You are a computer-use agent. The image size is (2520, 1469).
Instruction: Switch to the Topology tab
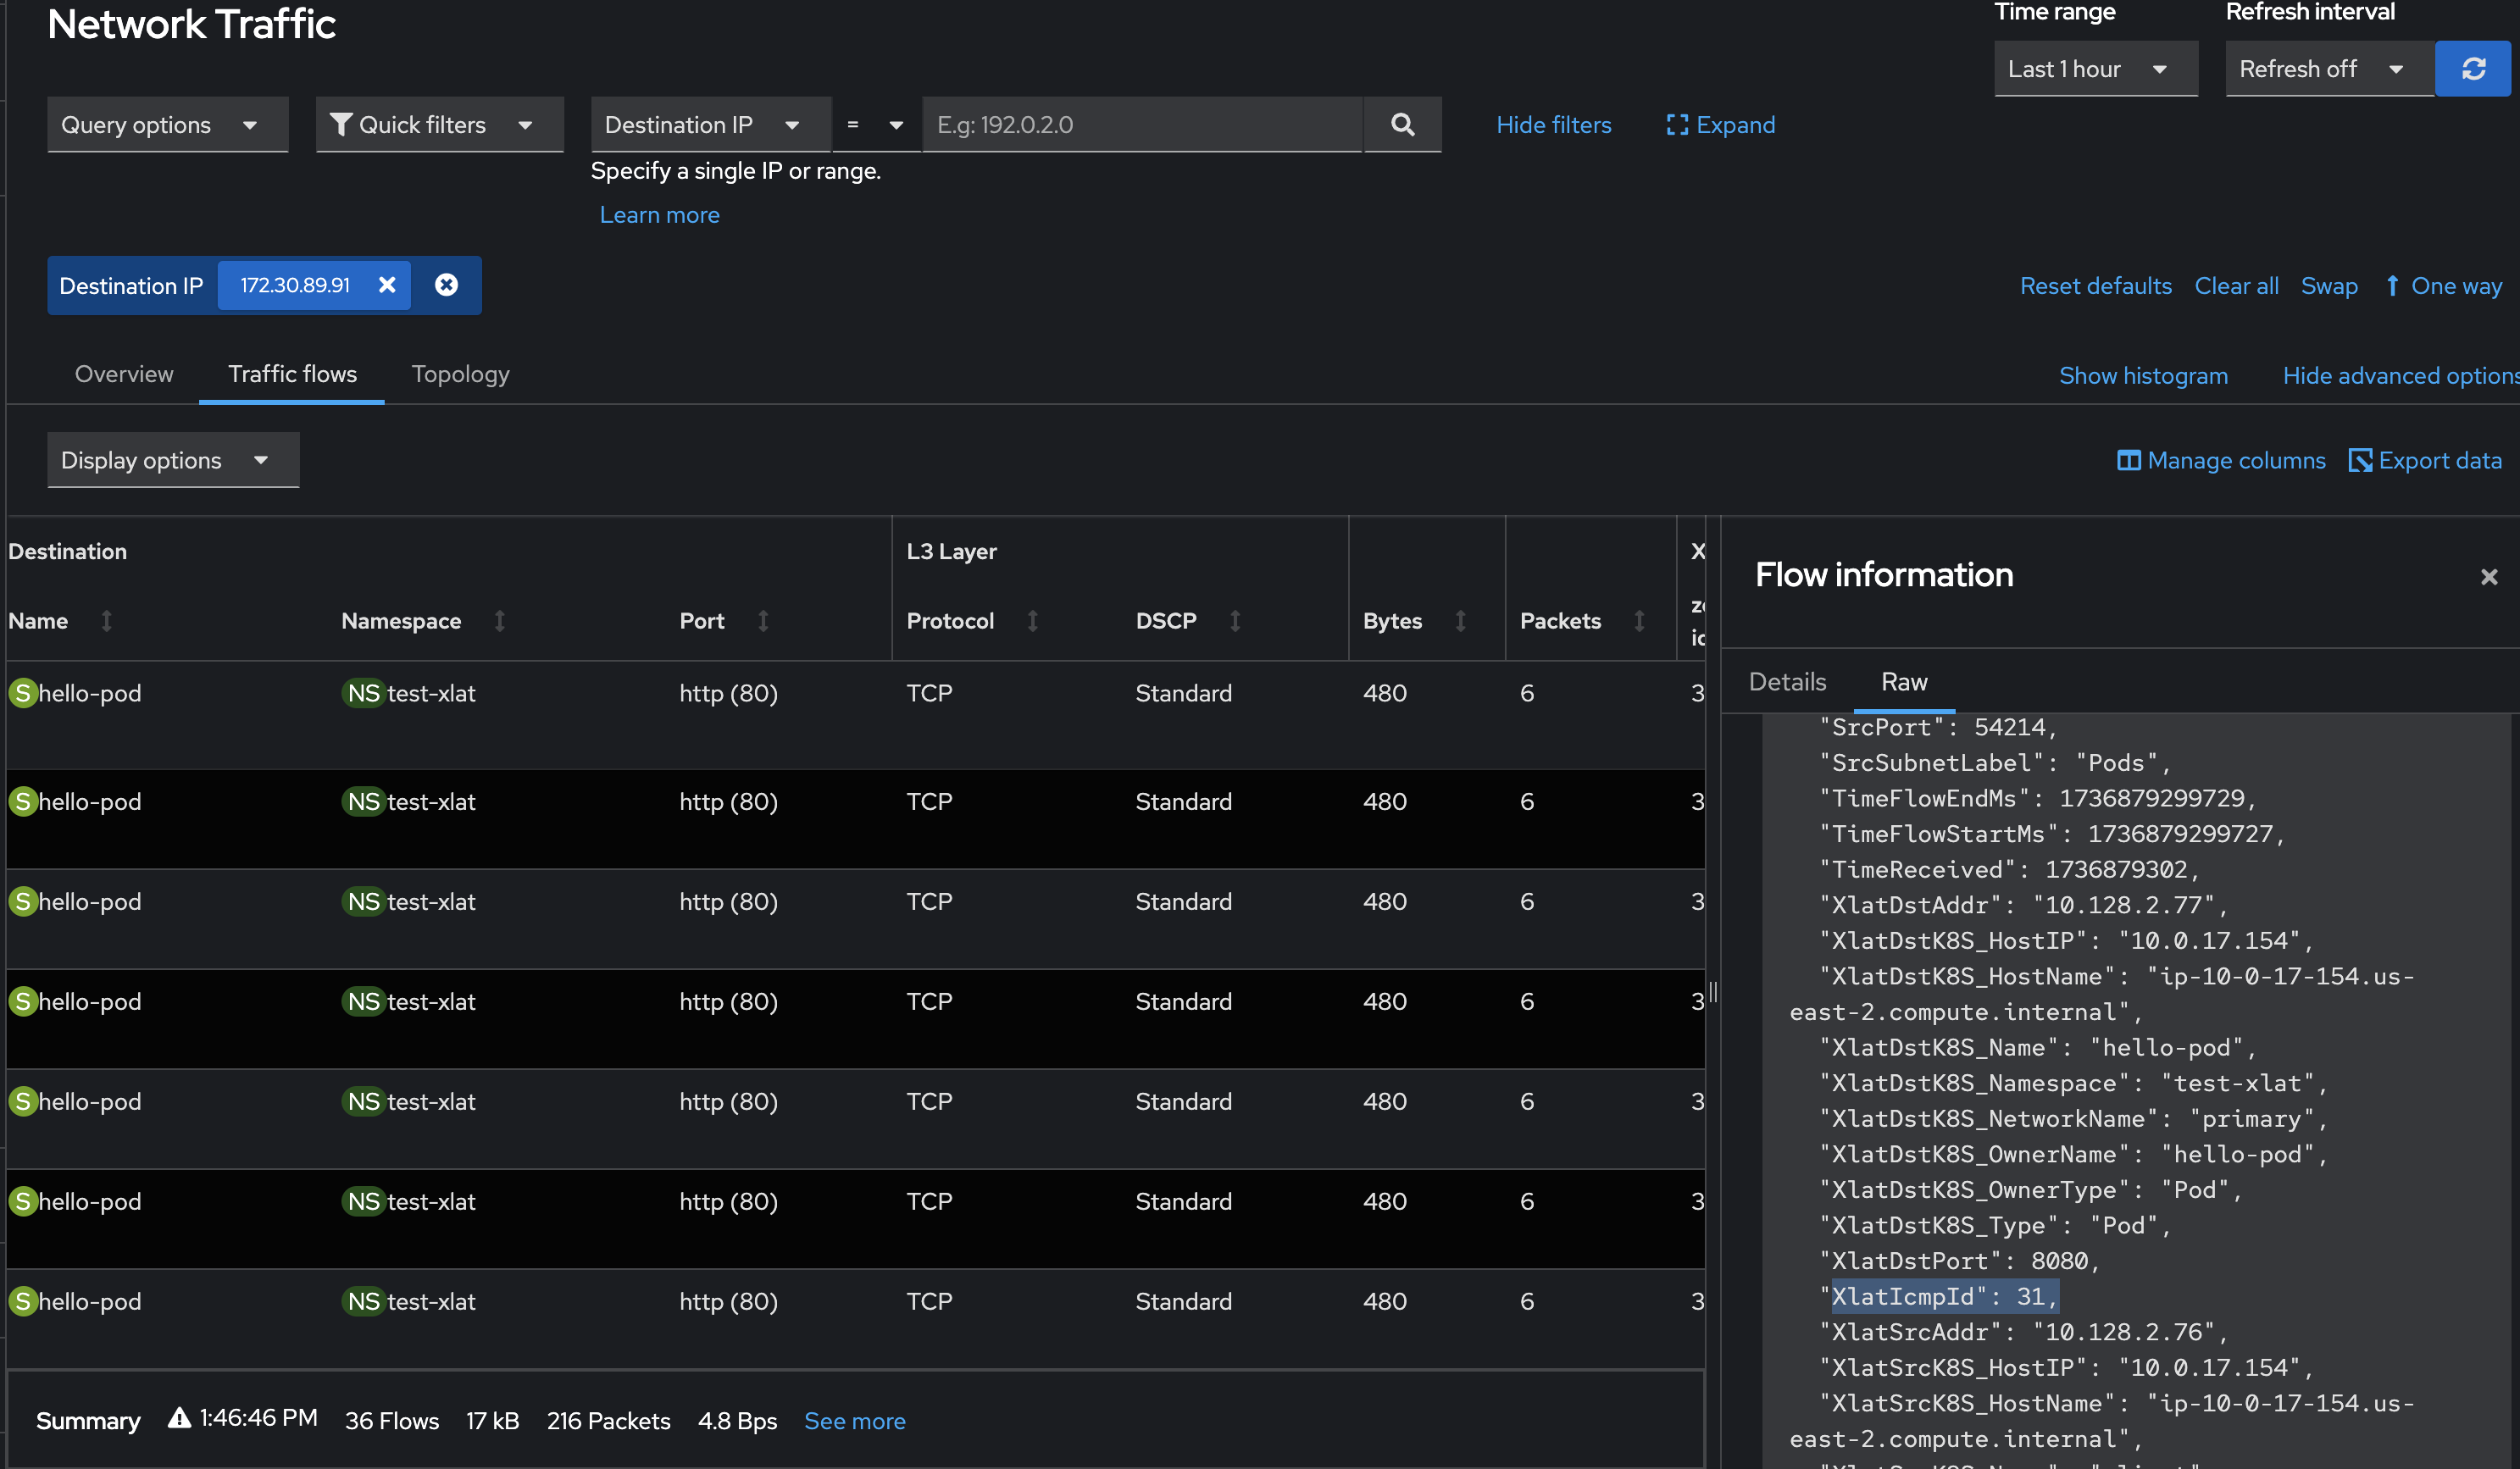[x=460, y=374]
